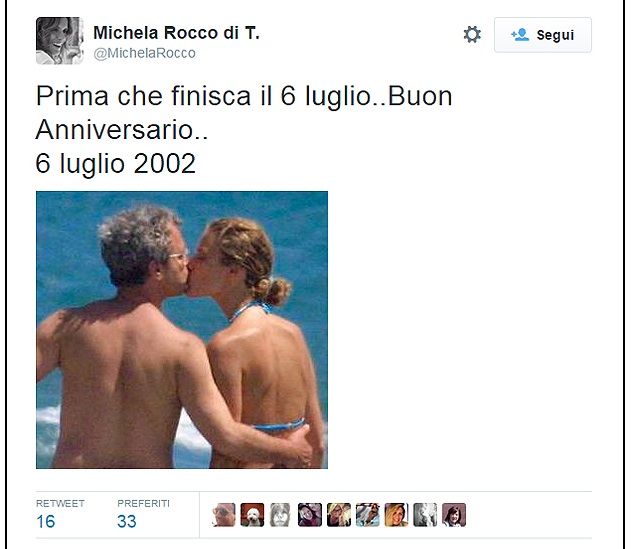
Task: Click the RETWEET label
Action: coord(60,503)
